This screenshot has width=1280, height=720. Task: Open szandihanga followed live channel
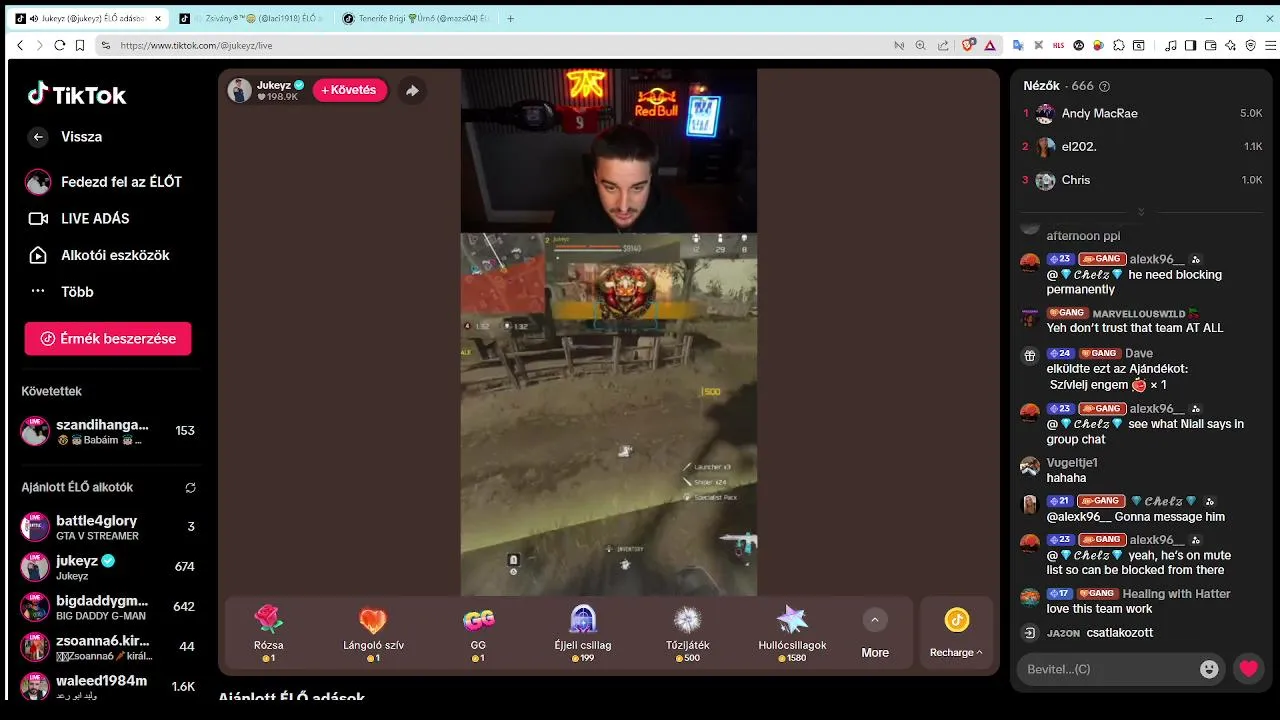point(108,431)
